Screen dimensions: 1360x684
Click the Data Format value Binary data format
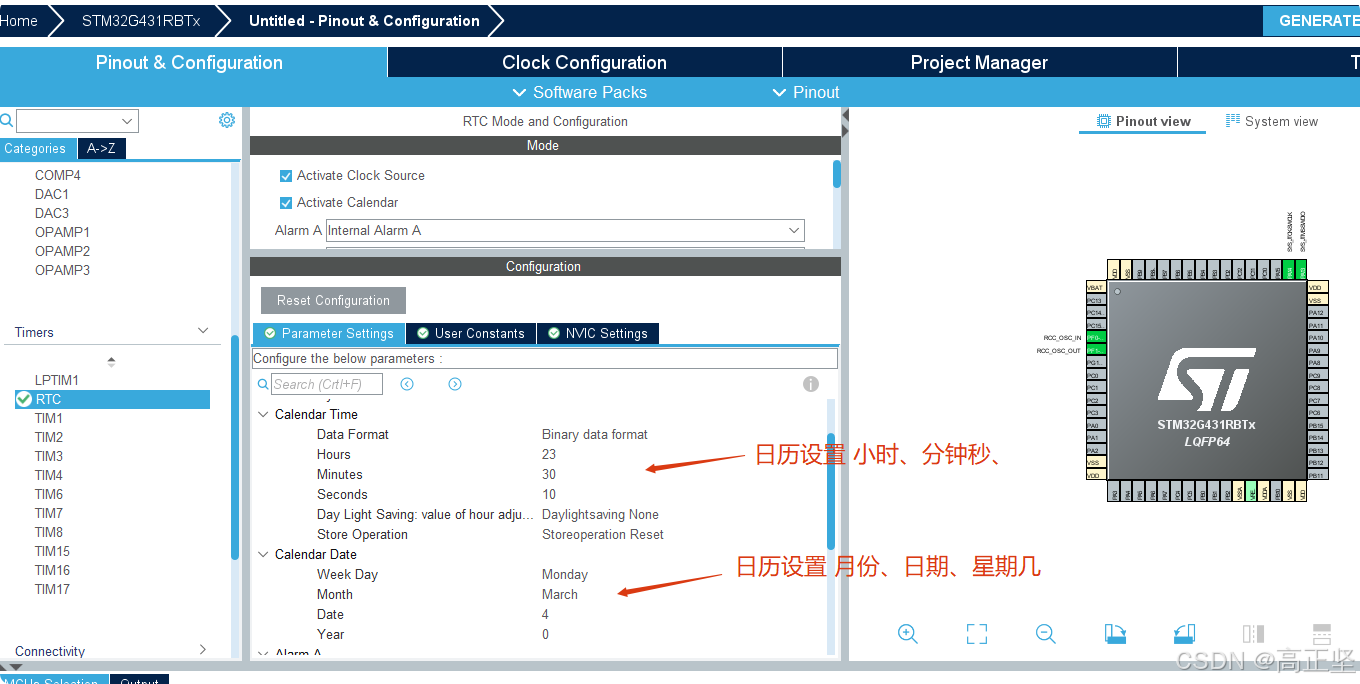click(595, 434)
